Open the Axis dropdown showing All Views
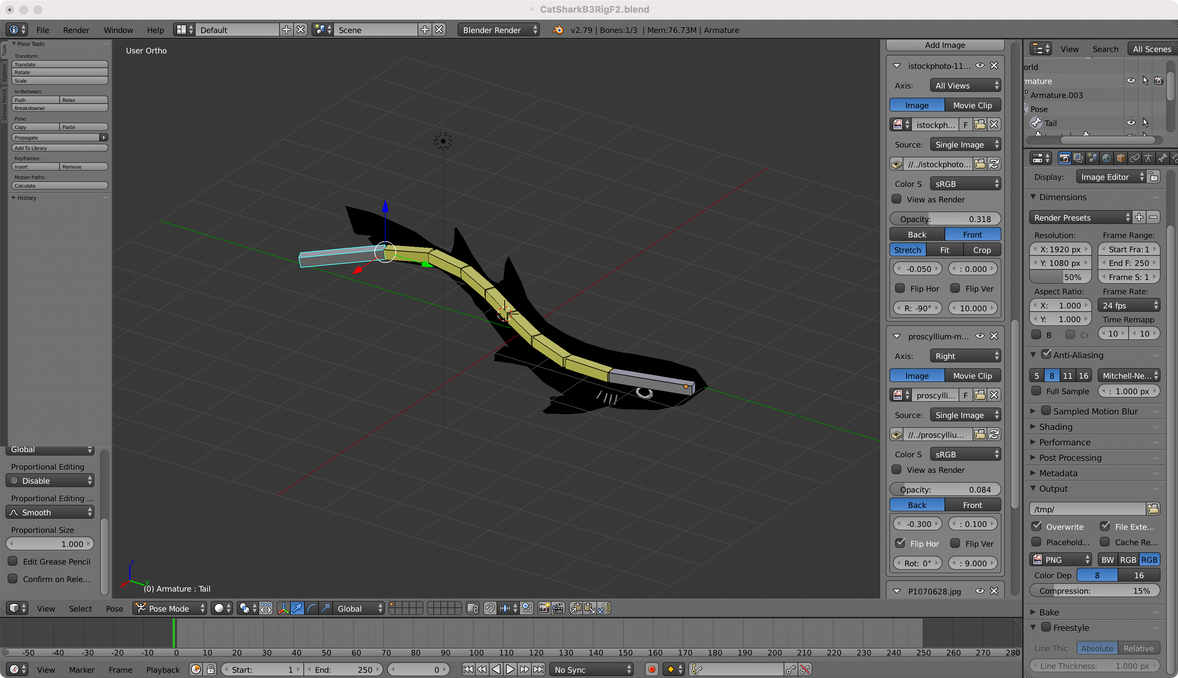Image resolution: width=1178 pixels, height=678 pixels. (x=963, y=85)
